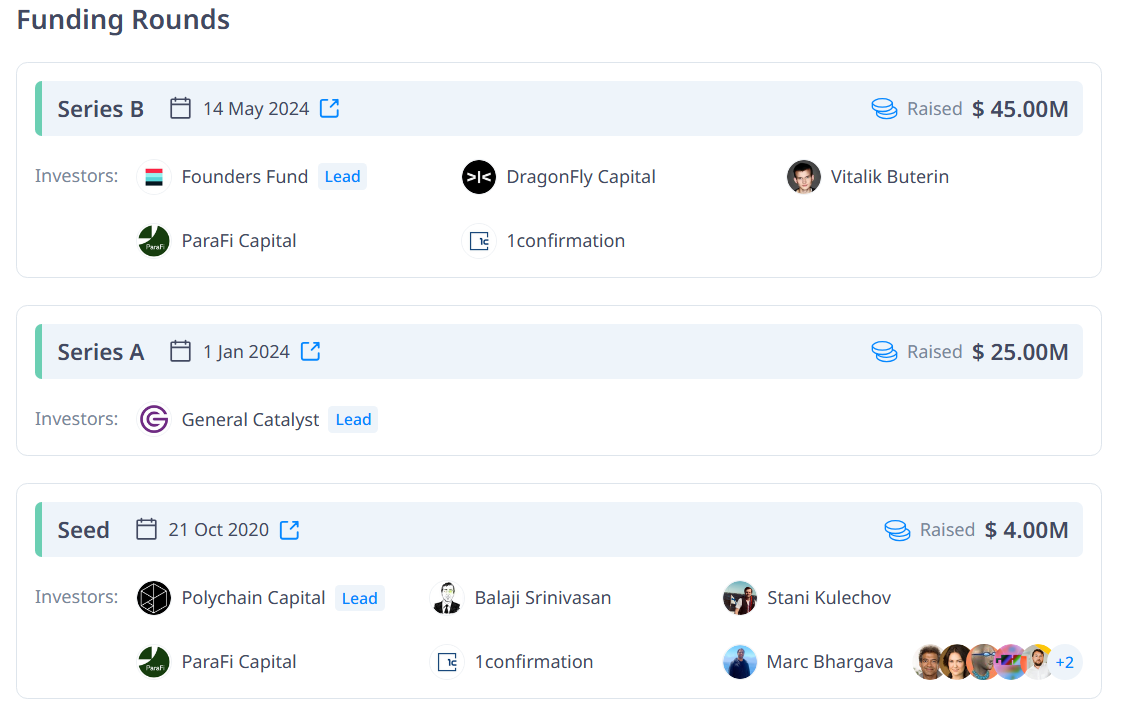
Task: Open the Vitalik Buterin investor link
Action: coord(889,177)
